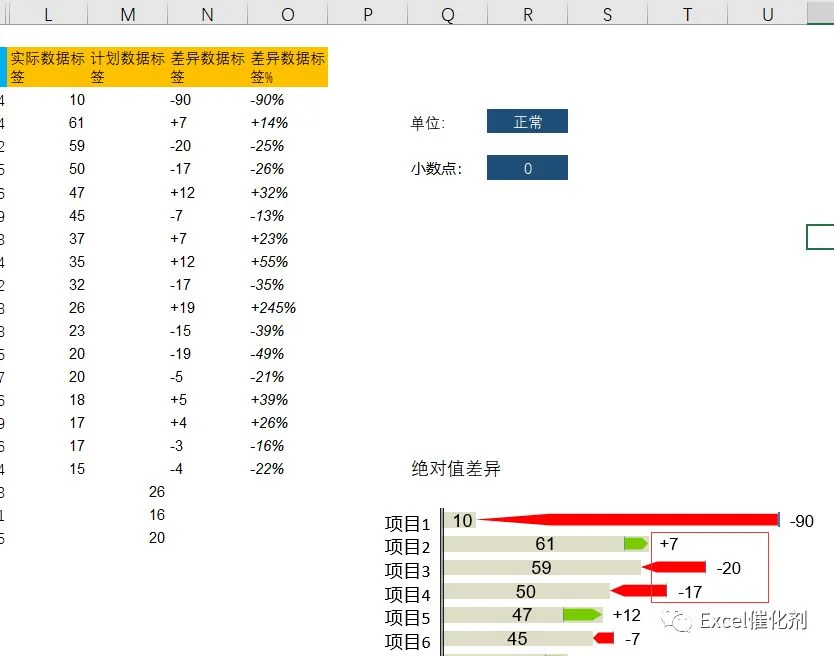Select column R header

[x=528, y=14]
